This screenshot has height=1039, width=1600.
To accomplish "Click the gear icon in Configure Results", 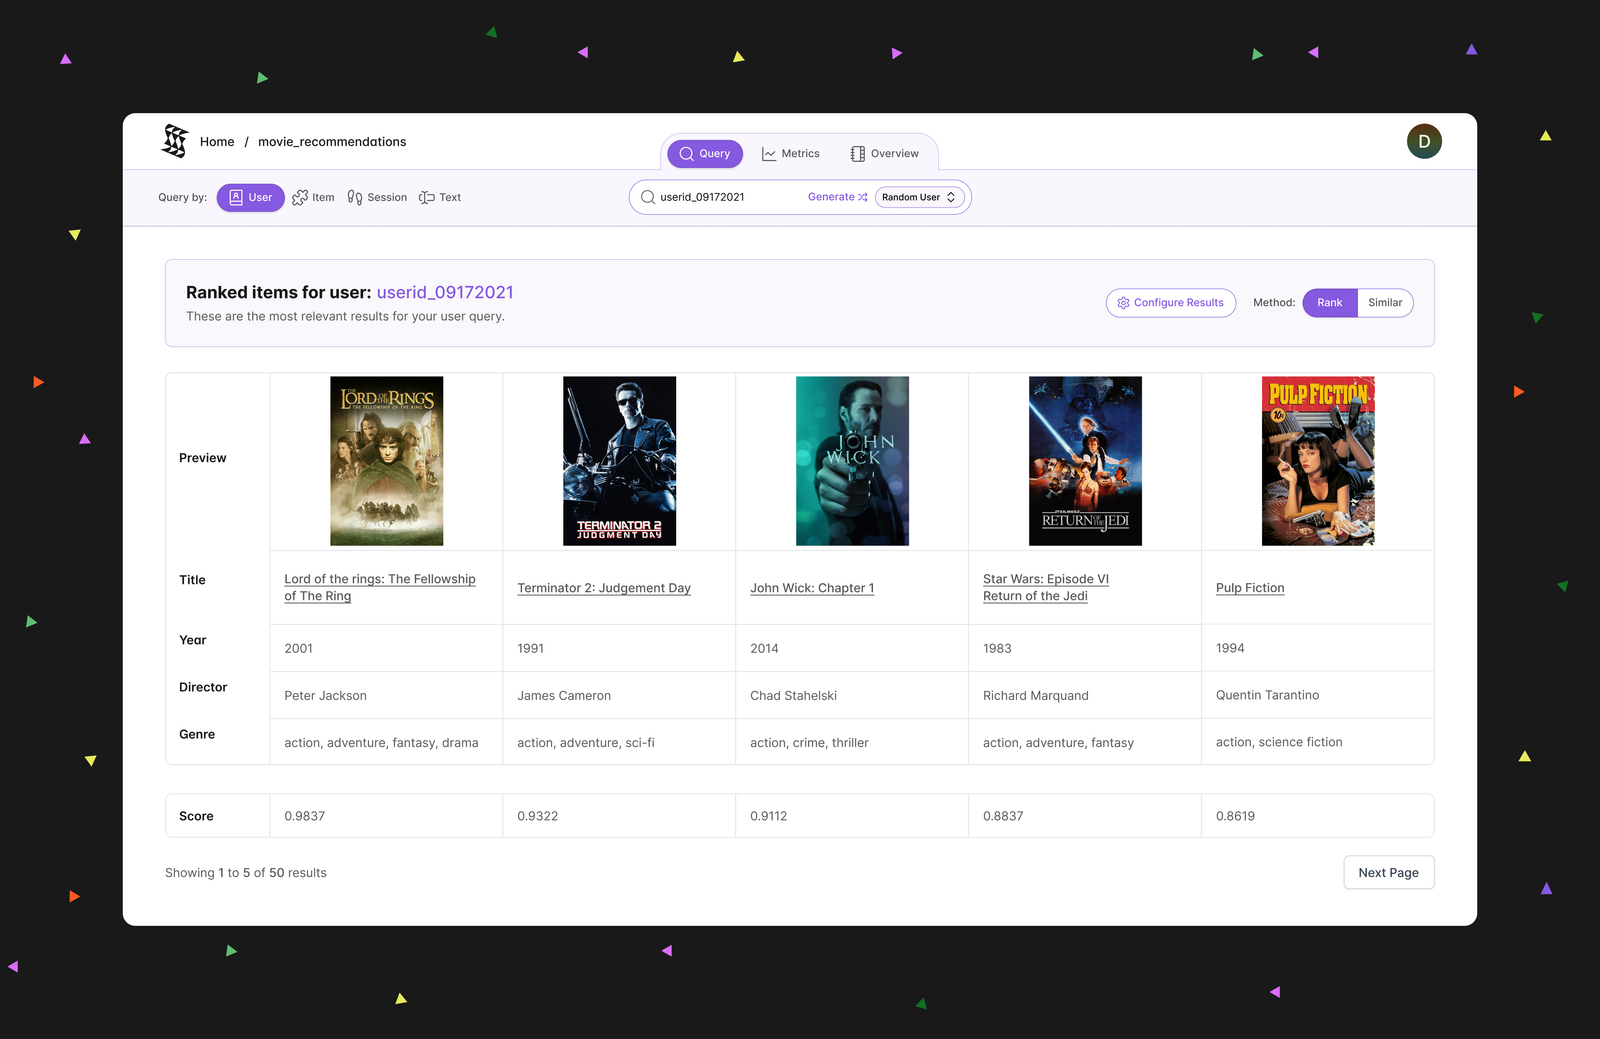I will pos(1123,303).
